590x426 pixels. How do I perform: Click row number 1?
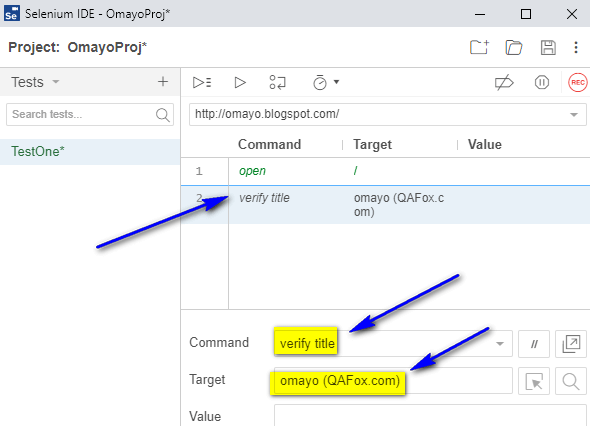pos(199,171)
